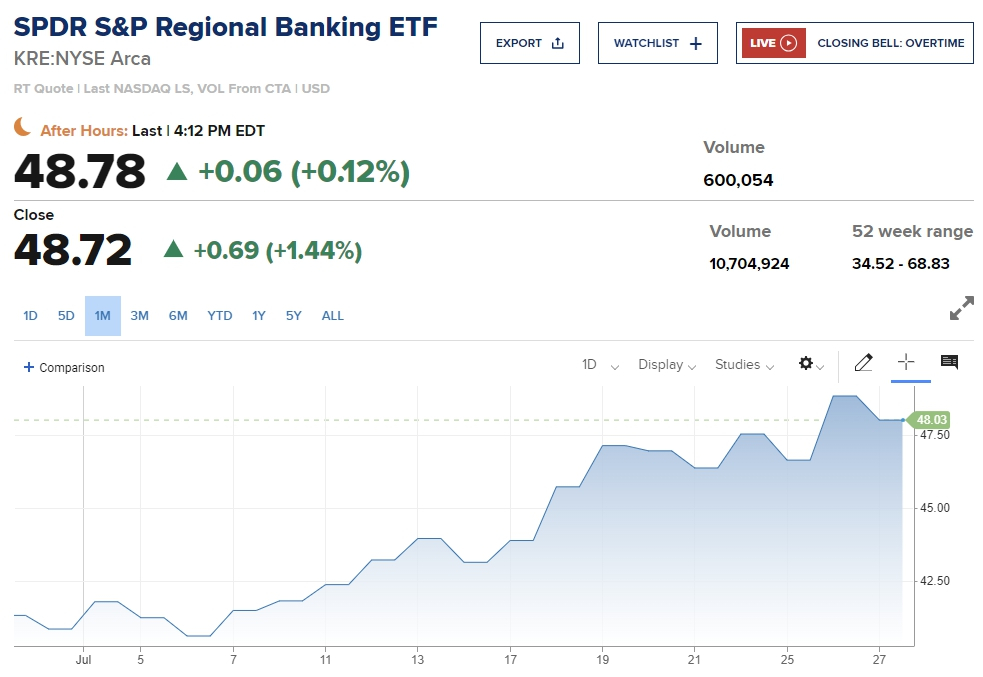This screenshot has height=677, width=983.
Task: Click the Closing Bell: Overtime link
Action: [x=890, y=43]
